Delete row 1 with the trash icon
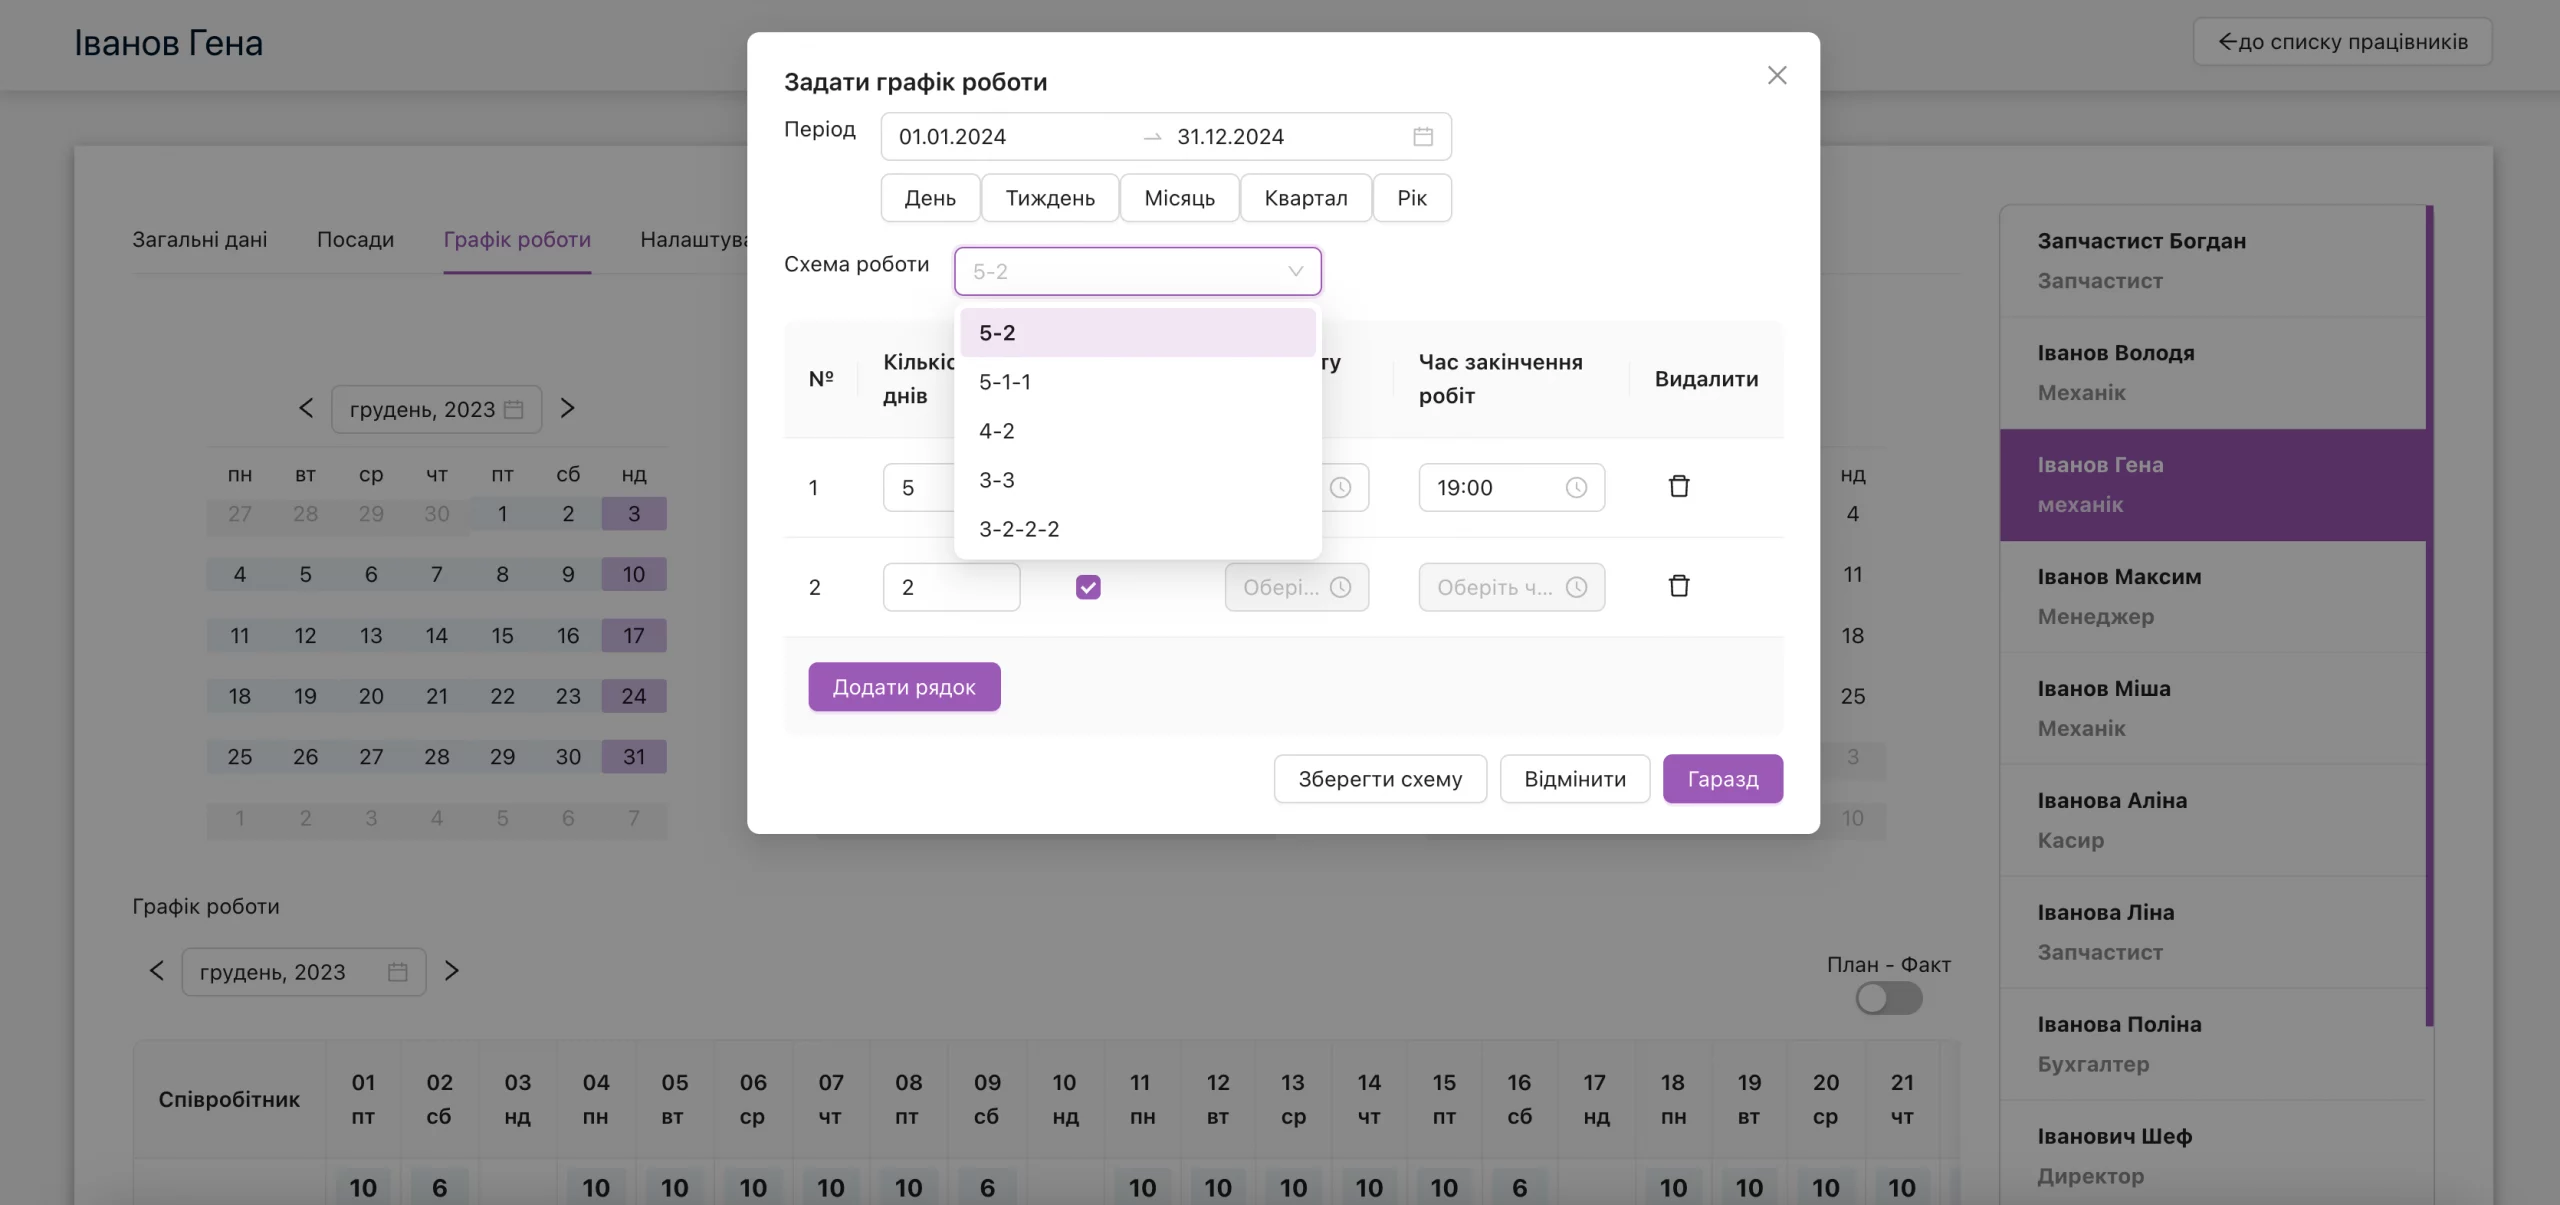Viewport: 2560px width, 1205px height. point(1679,486)
